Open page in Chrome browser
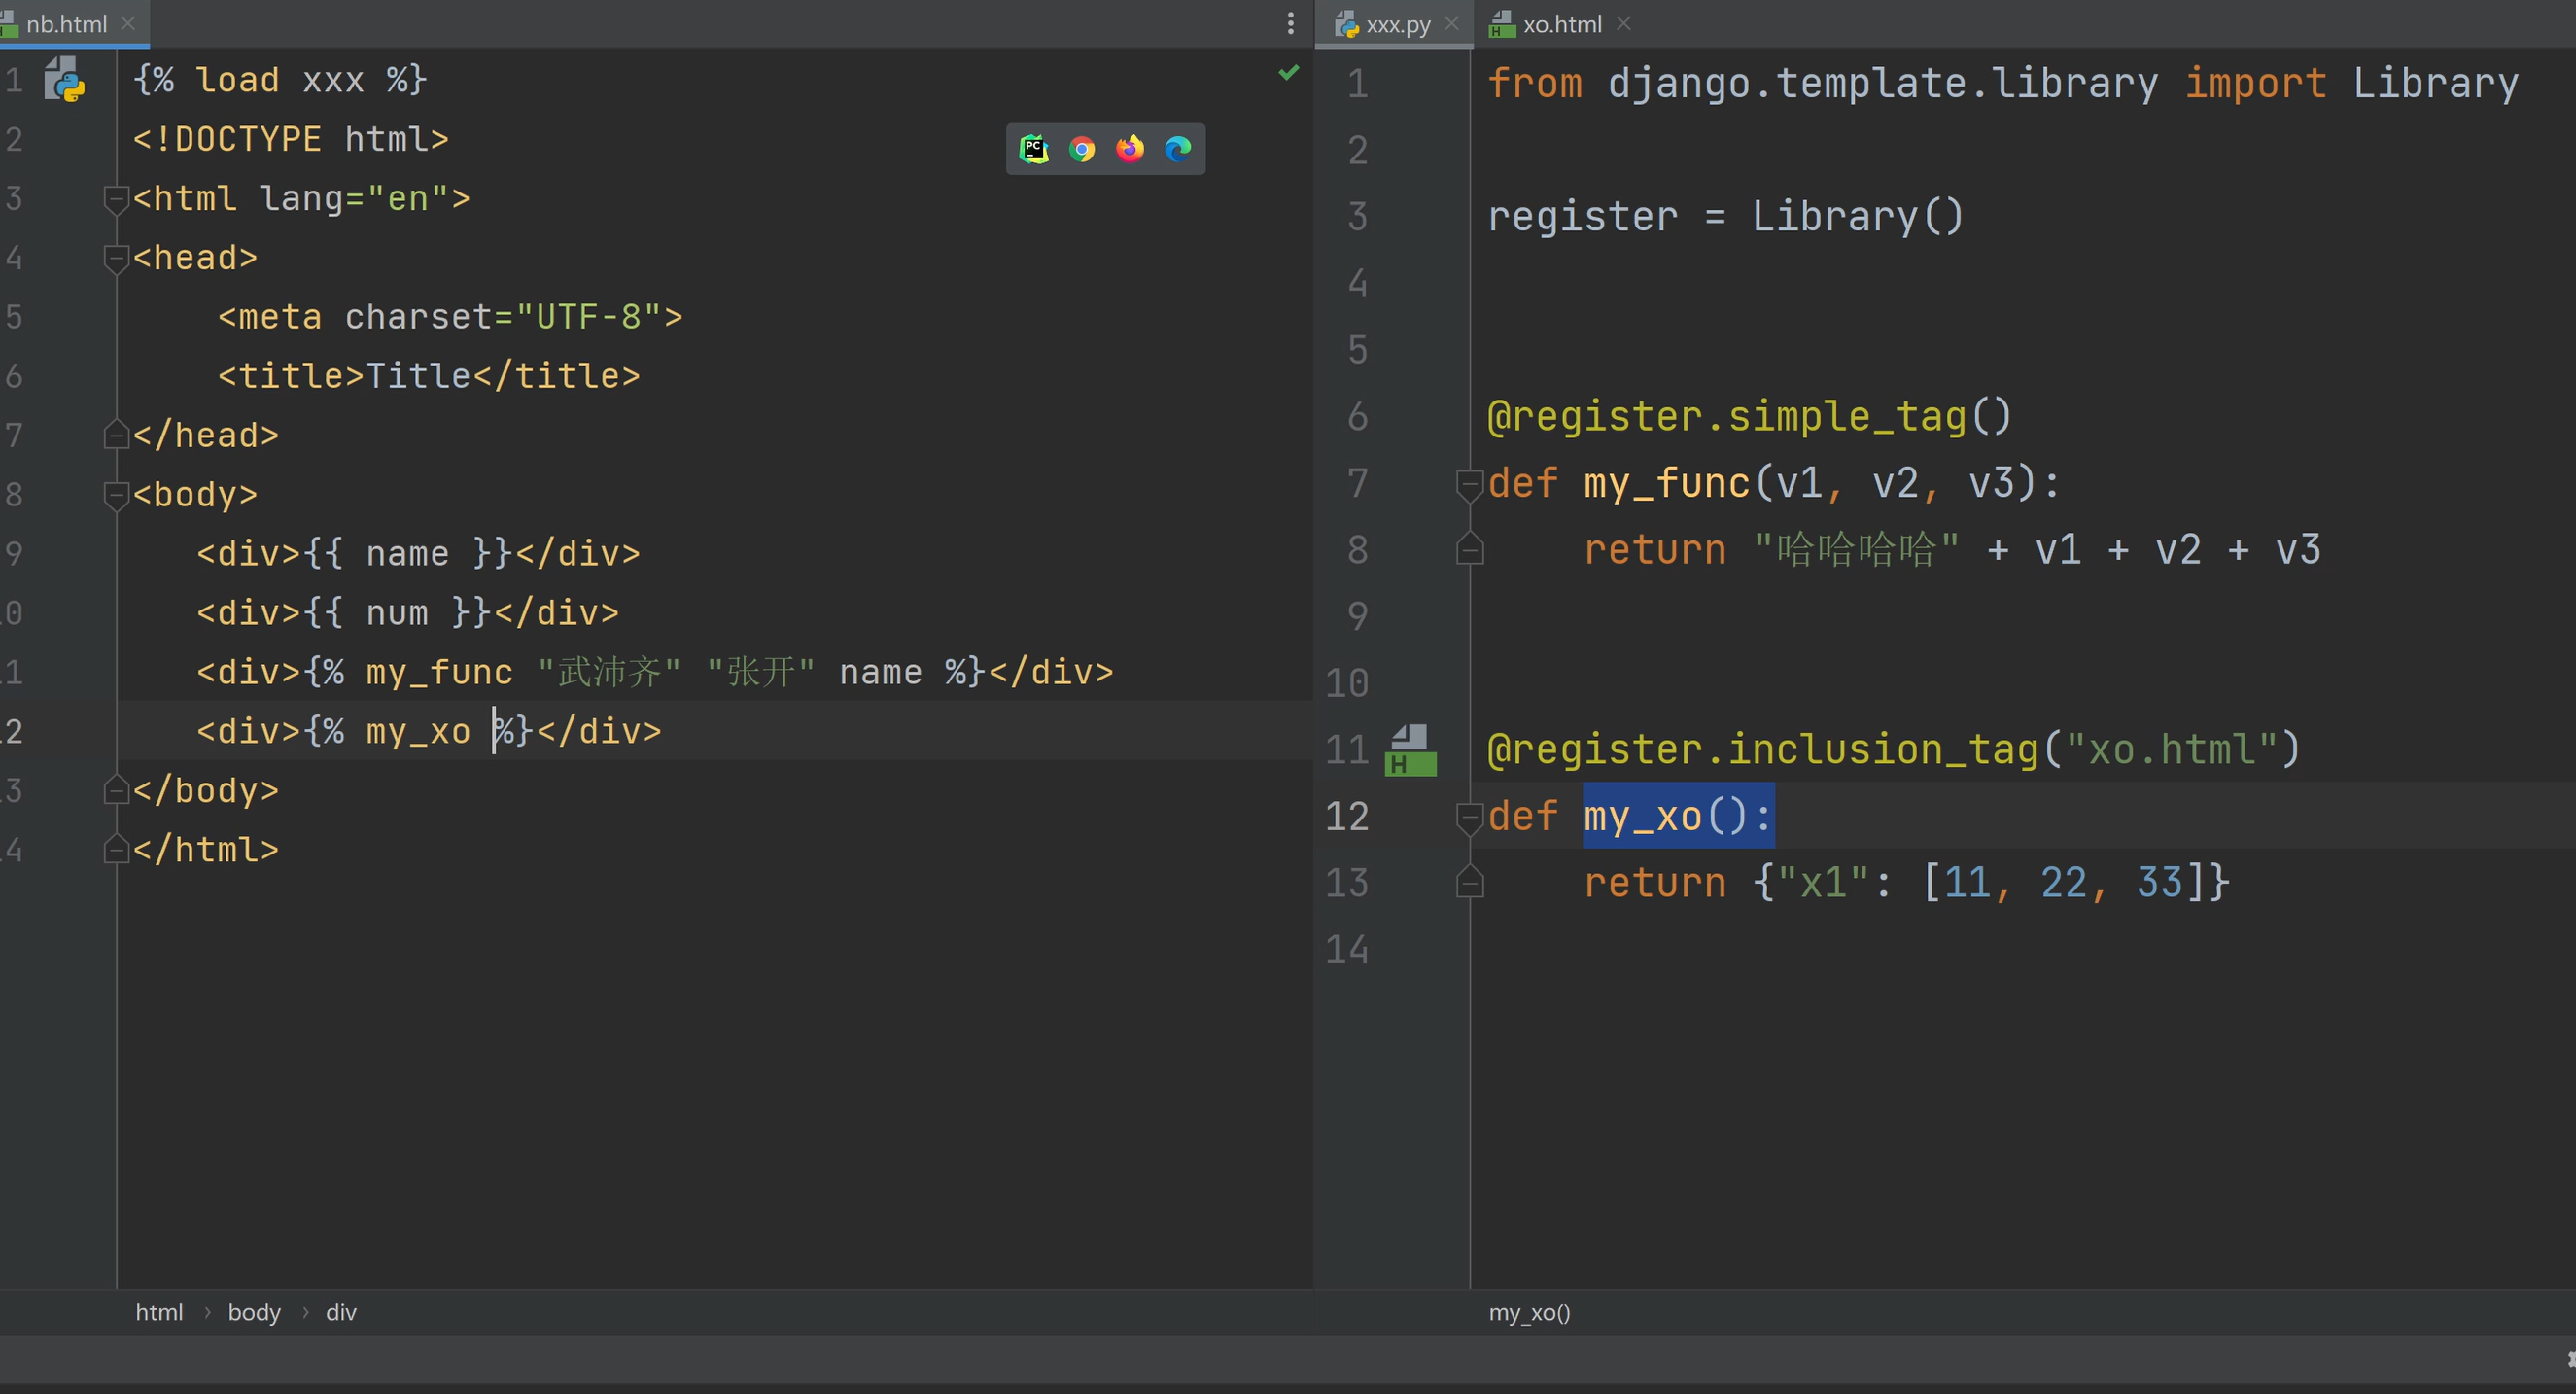 (x=1081, y=149)
